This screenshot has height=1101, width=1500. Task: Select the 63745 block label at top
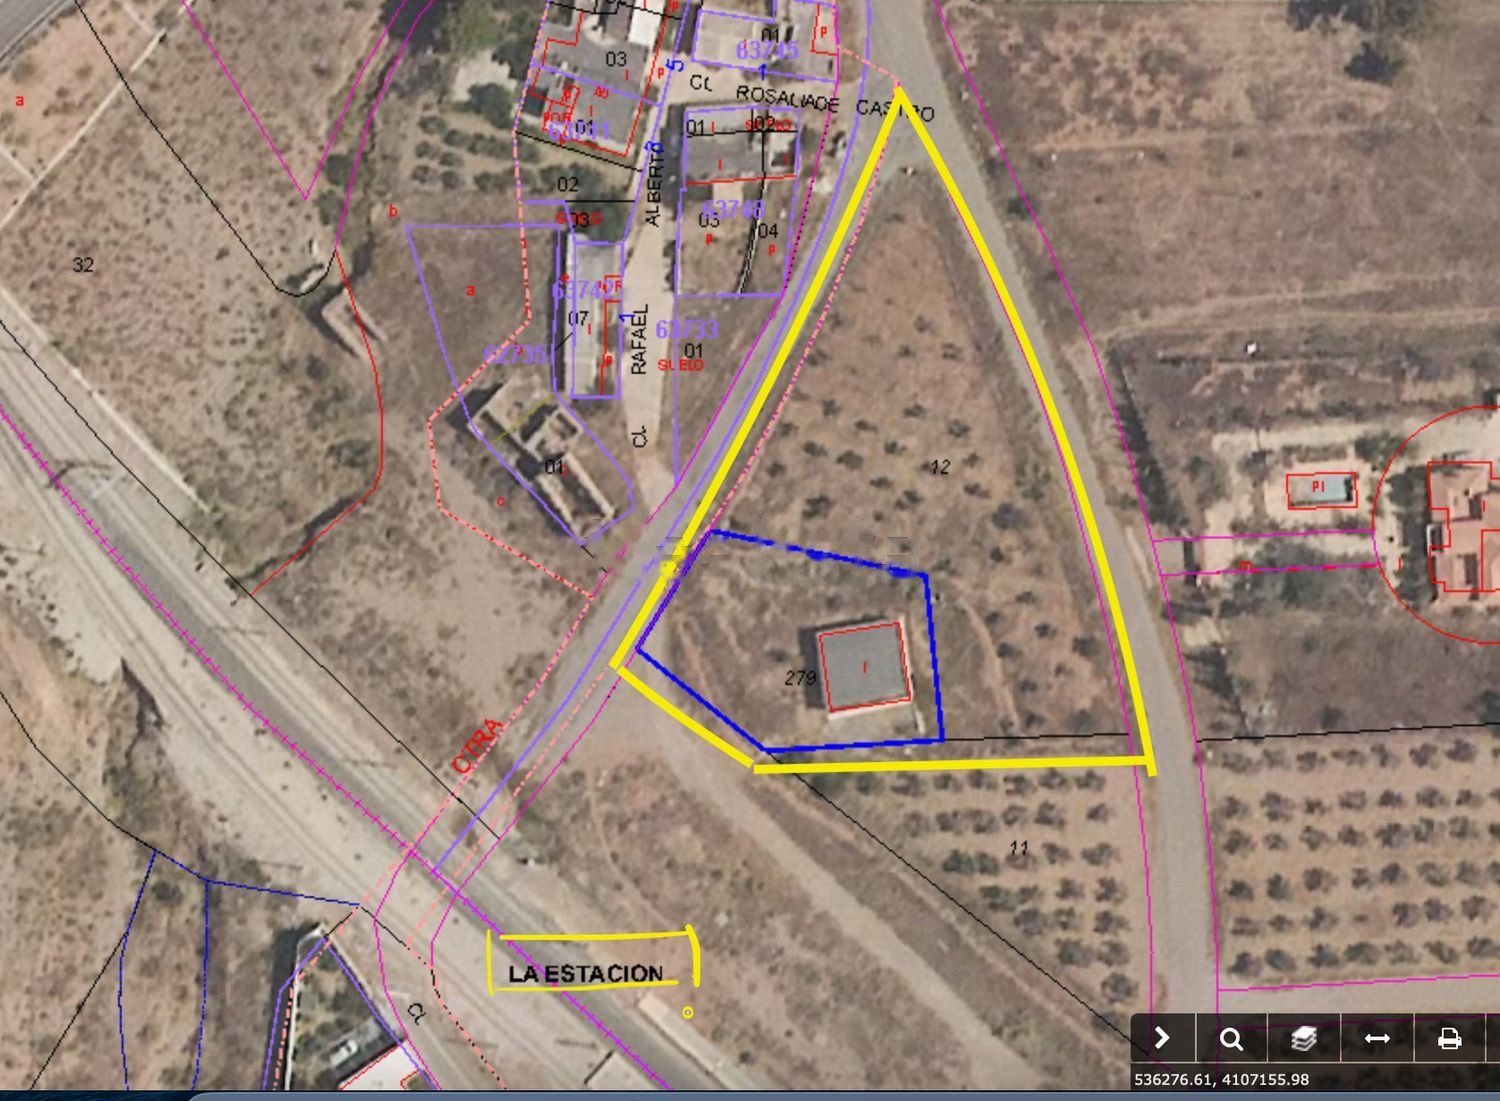pyautogui.click(x=767, y=50)
